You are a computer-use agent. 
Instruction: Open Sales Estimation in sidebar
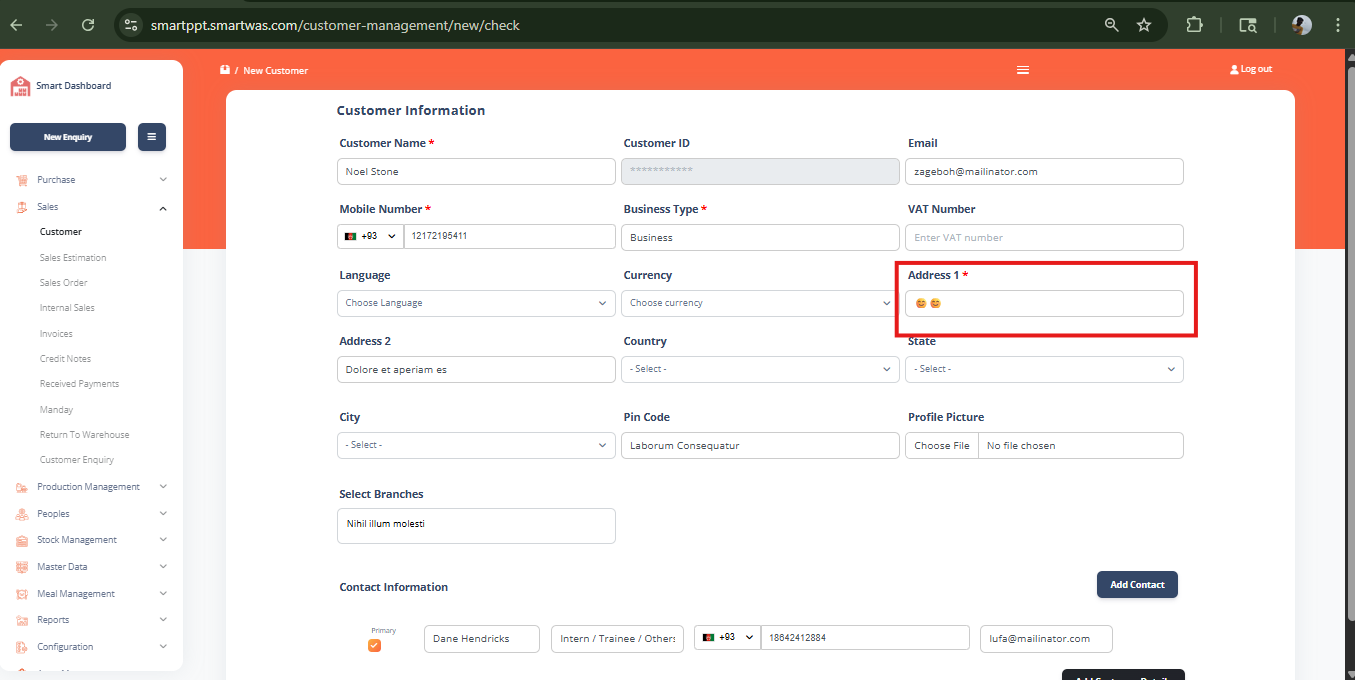[73, 258]
